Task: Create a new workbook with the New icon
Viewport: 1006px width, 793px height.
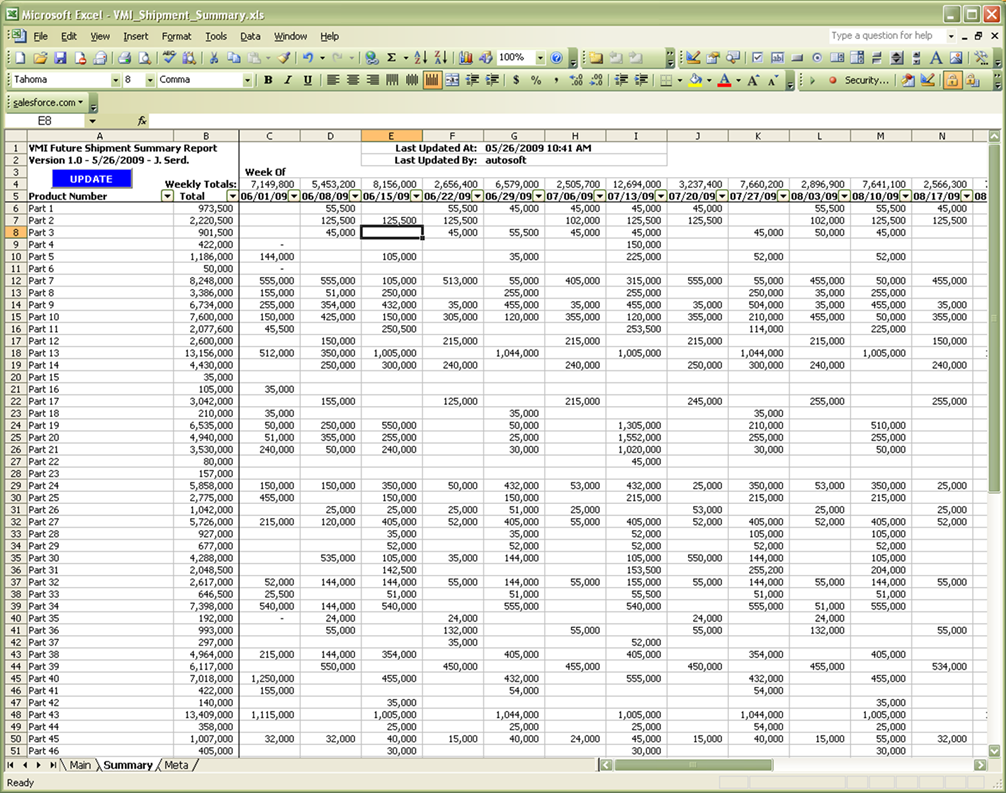Action: click(x=20, y=58)
